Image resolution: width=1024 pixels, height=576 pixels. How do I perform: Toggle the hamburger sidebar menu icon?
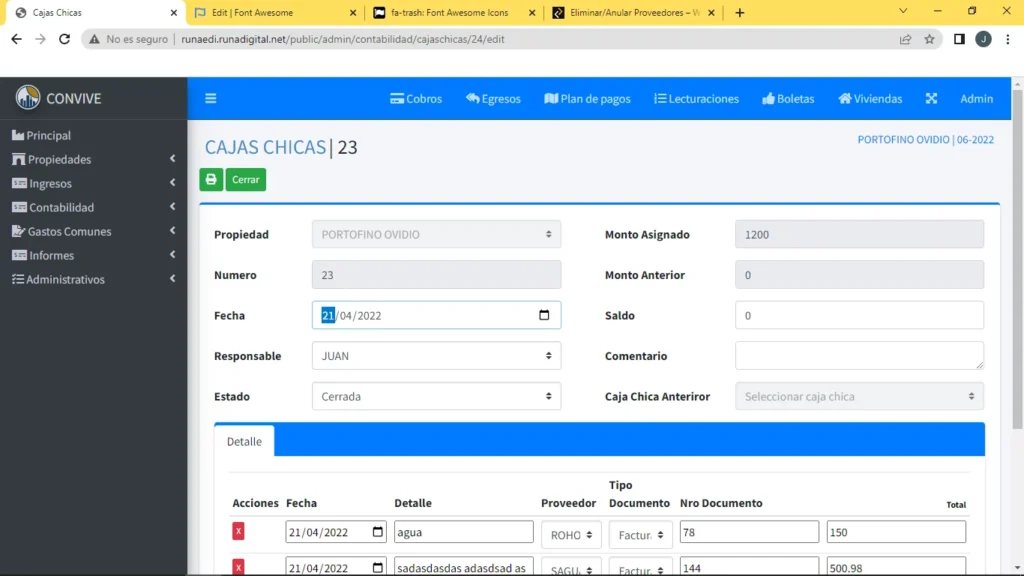(x=211, y=99)
